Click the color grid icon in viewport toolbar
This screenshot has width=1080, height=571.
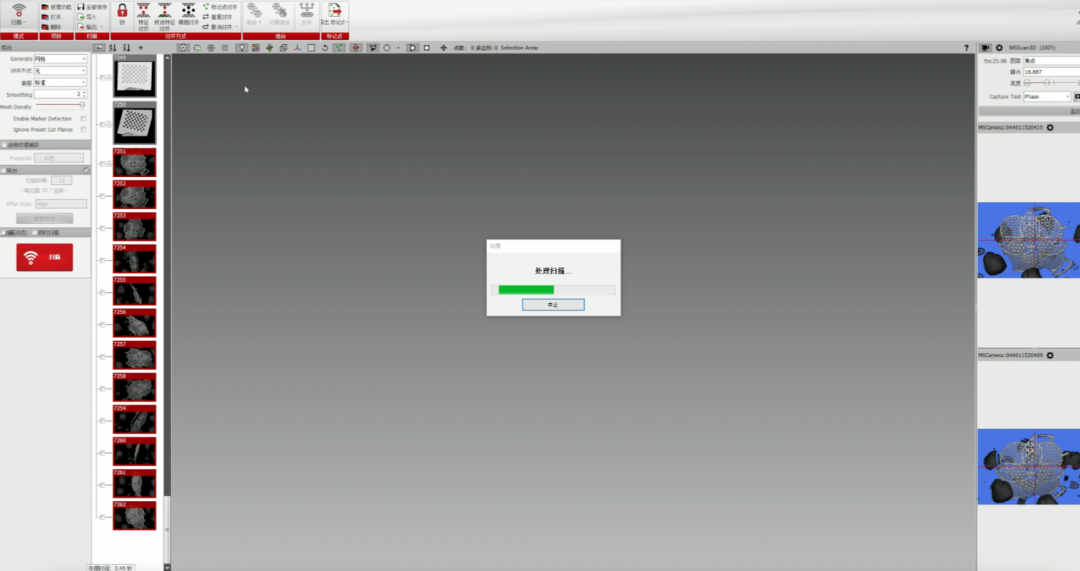point(256,48)
